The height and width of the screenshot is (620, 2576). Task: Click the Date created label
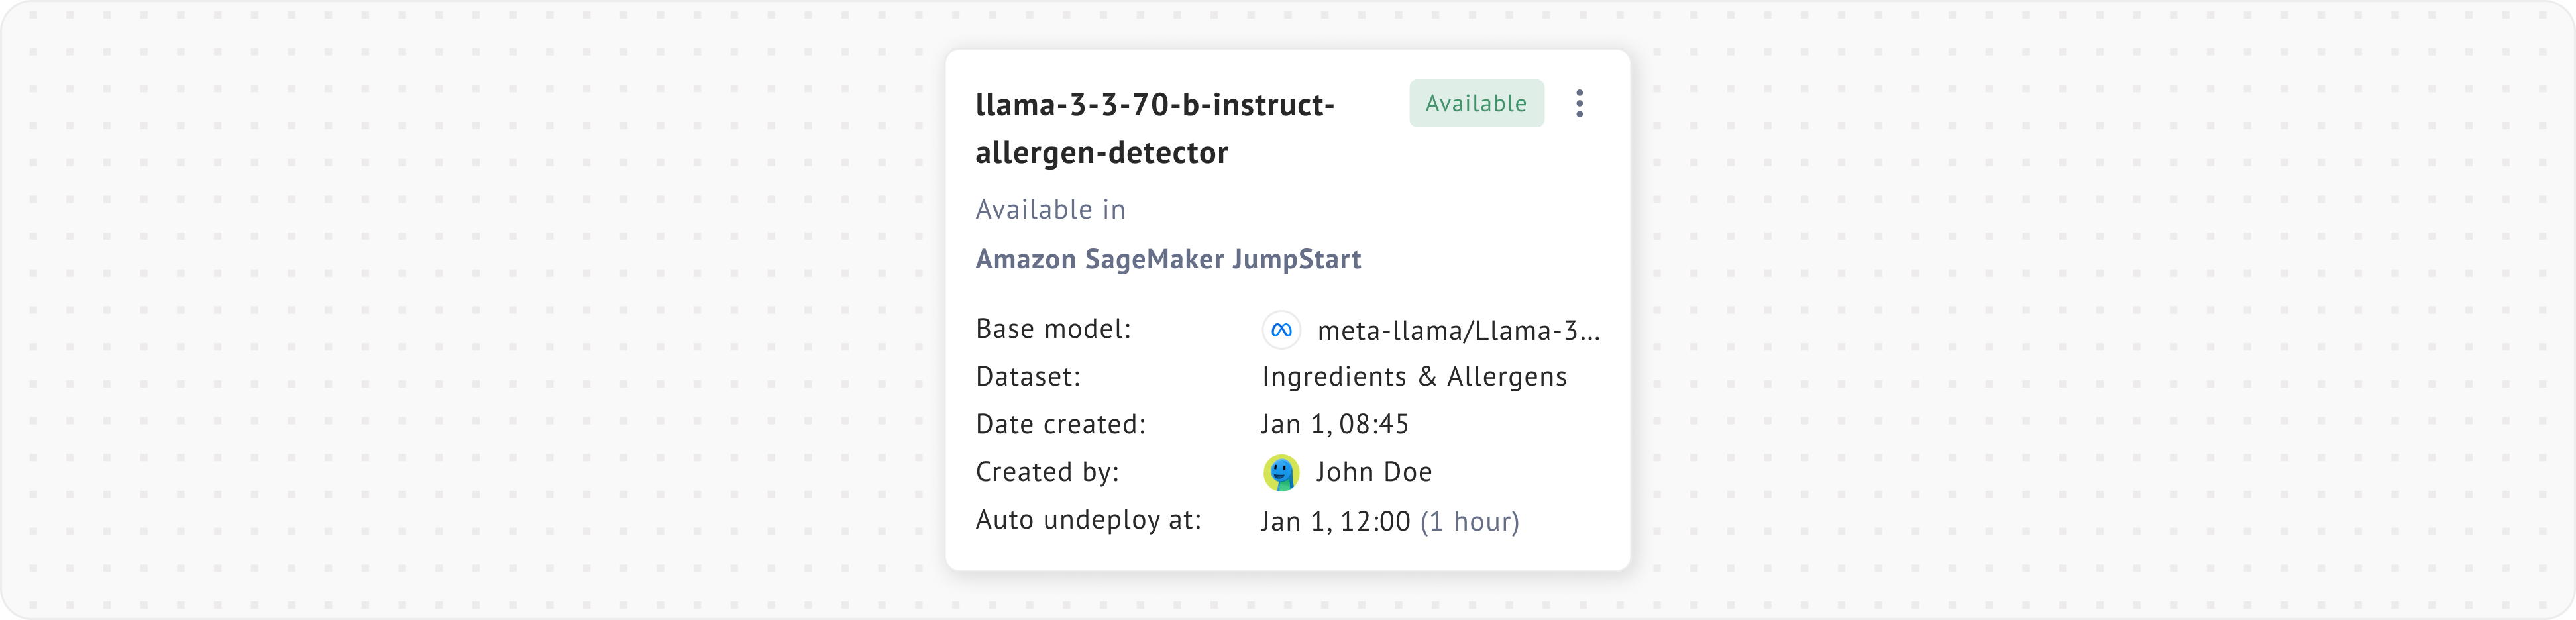tap(1060, 425)
